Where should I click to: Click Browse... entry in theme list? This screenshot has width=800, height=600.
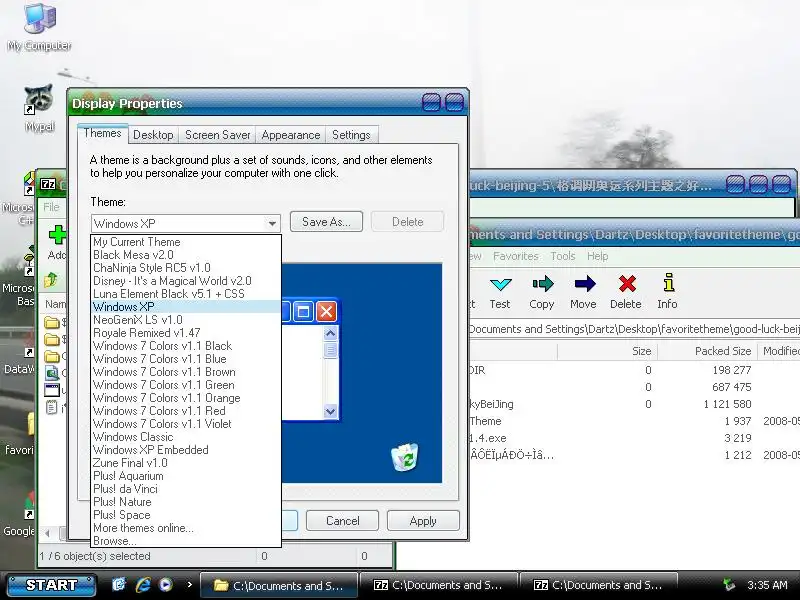186,541
